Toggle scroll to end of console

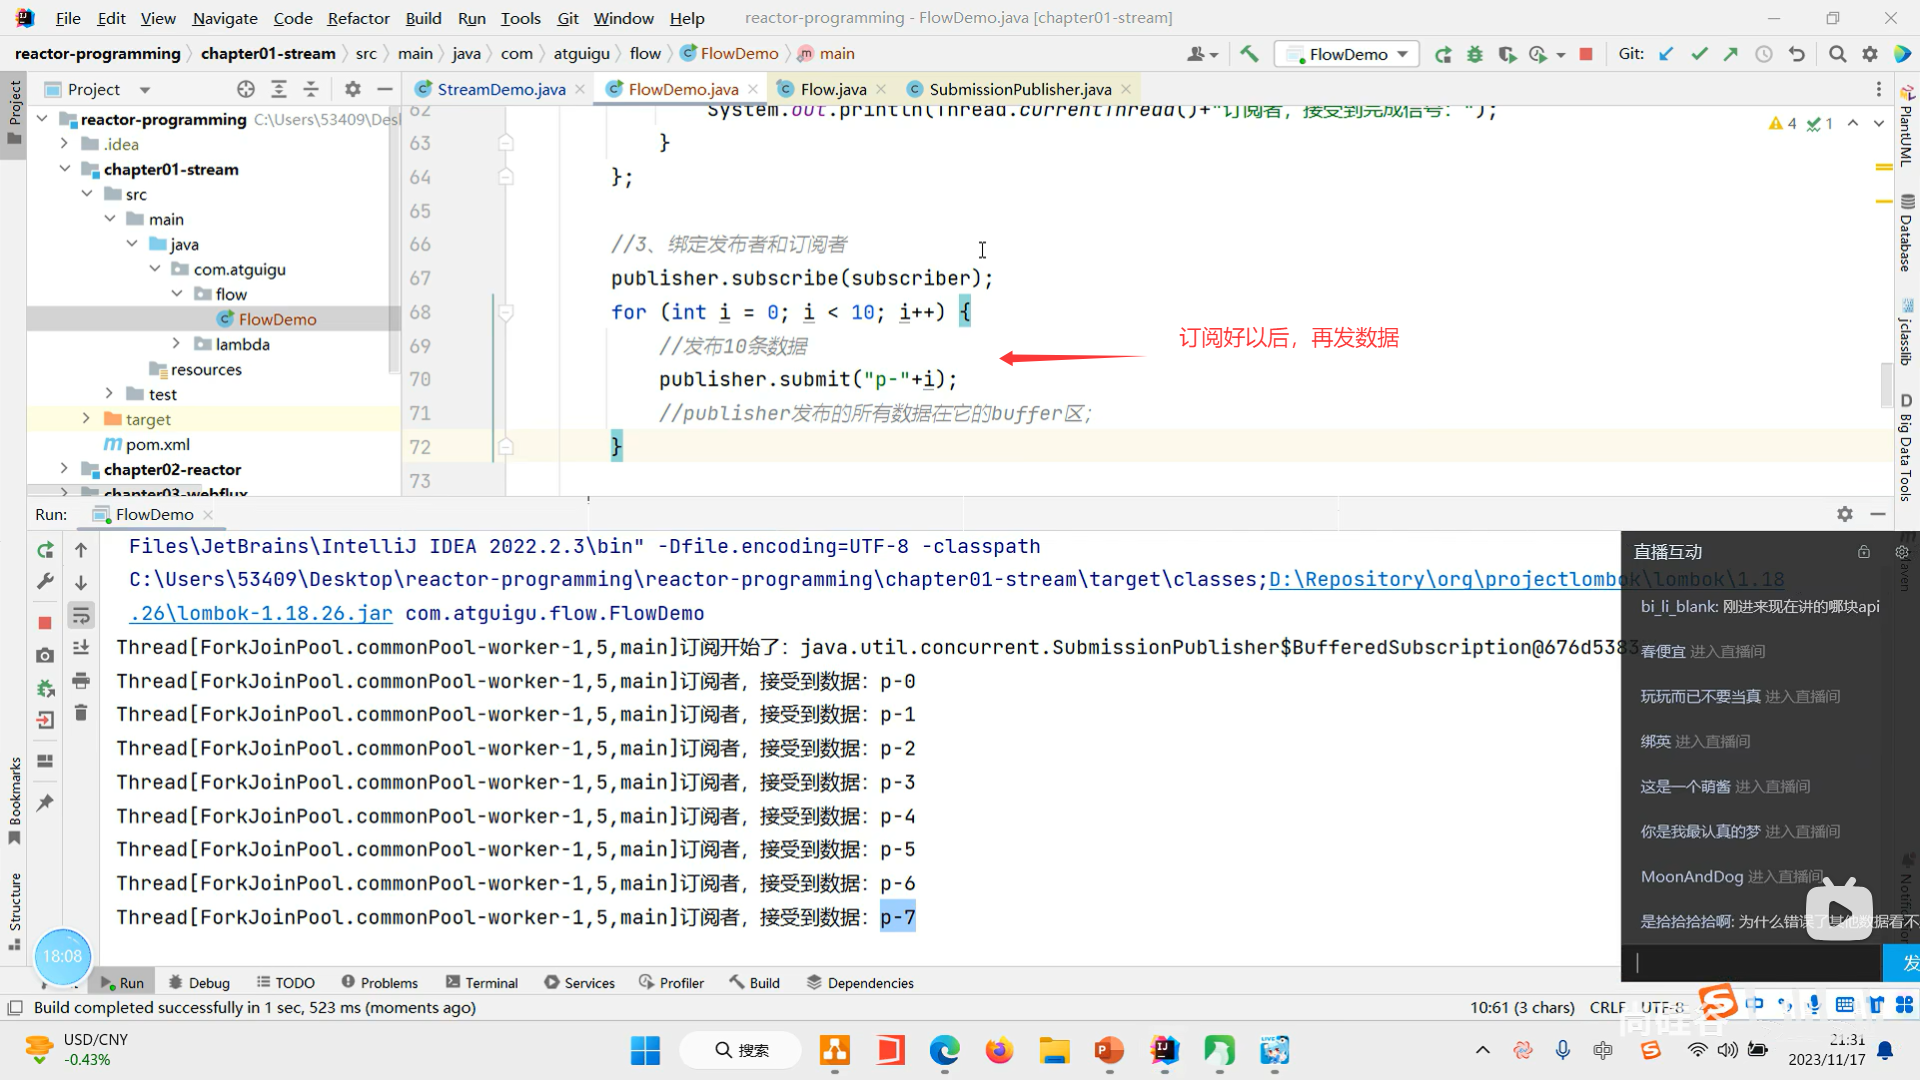click(81, 648)
